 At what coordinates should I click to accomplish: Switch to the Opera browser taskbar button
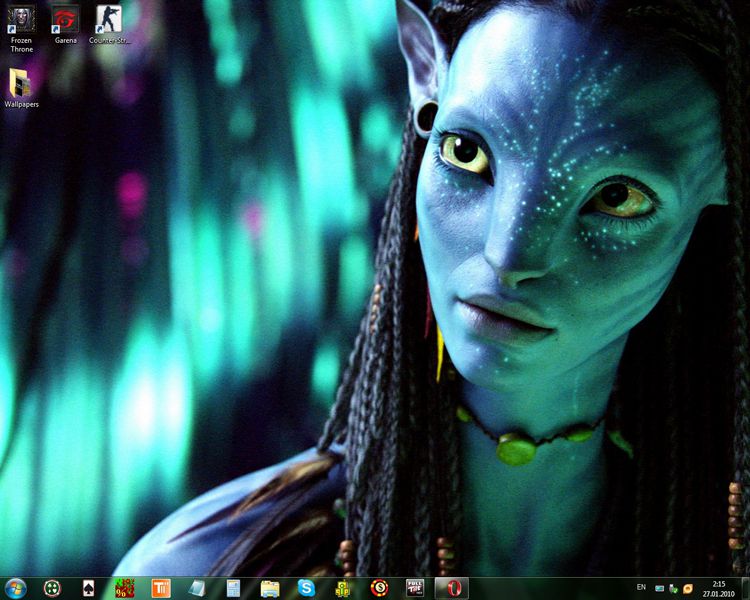point(452,589)
